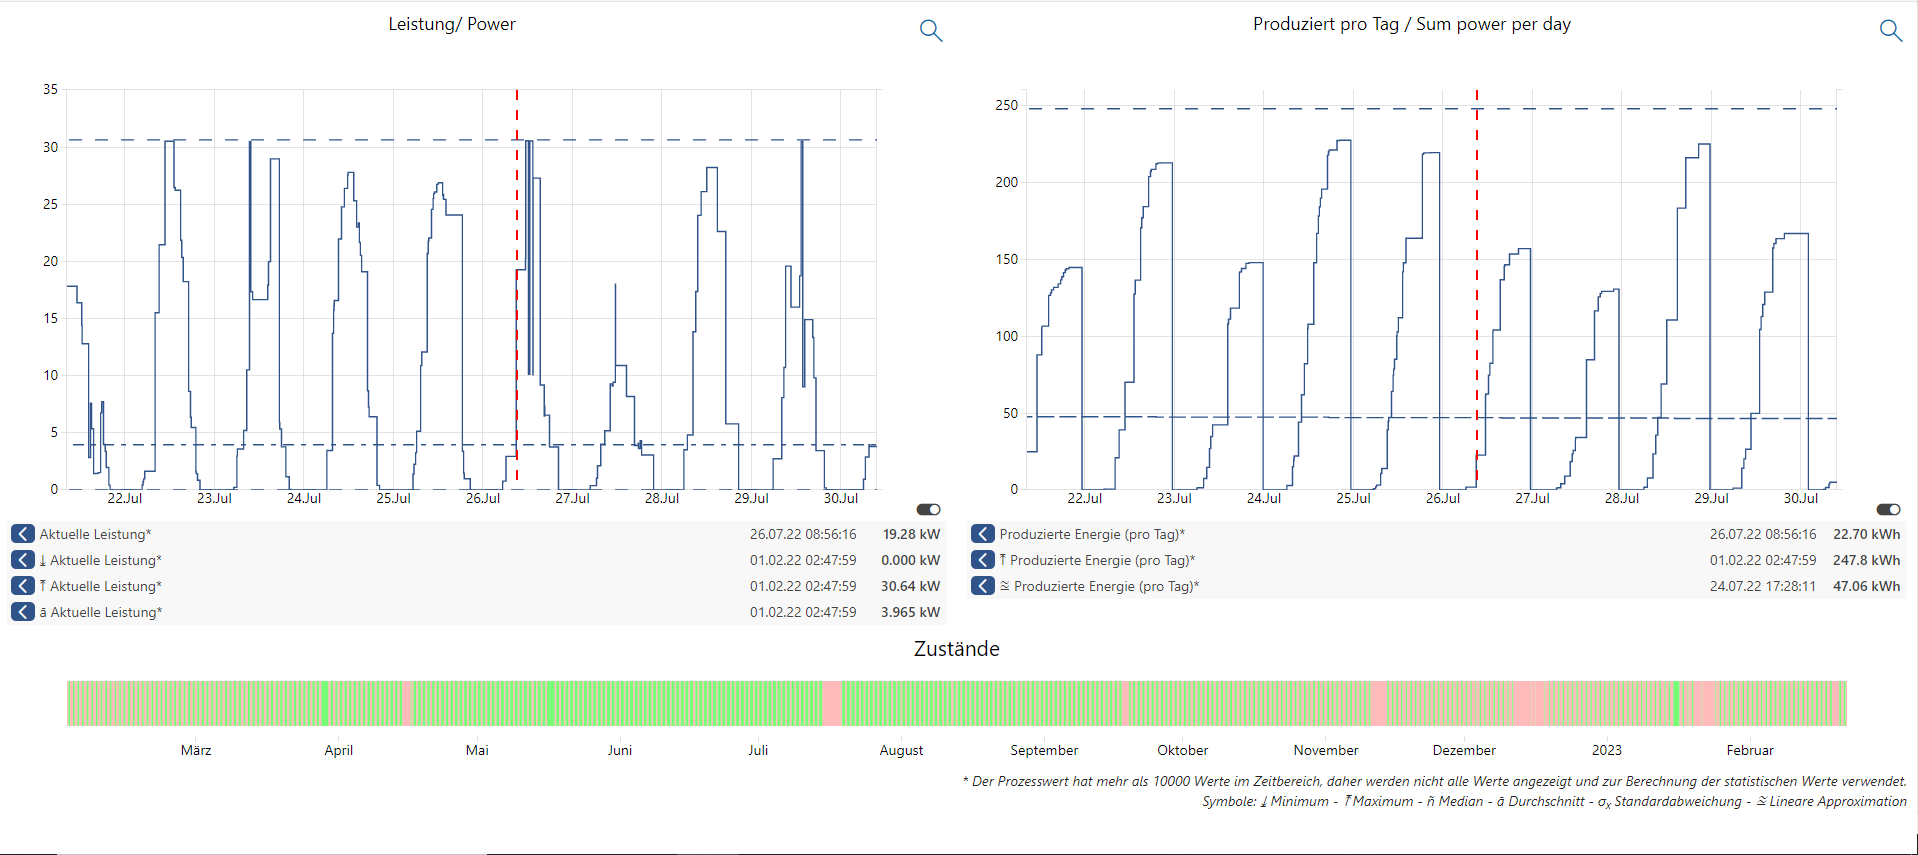
Task: Click chevron icon for minimum Aktuelle Leistung row
Action: point(23,560)
